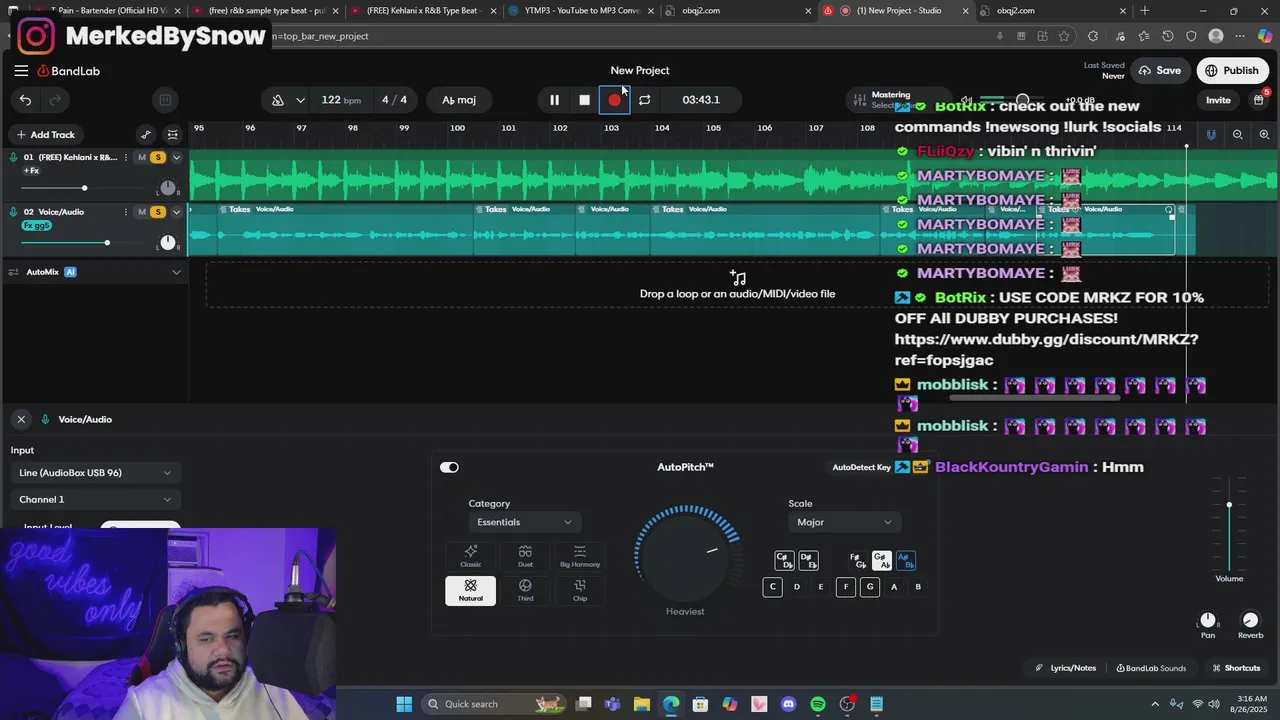This screenshot has height=720, width=1280.
Task: Click the microphone icon on track 02
Action: [14, 212]
